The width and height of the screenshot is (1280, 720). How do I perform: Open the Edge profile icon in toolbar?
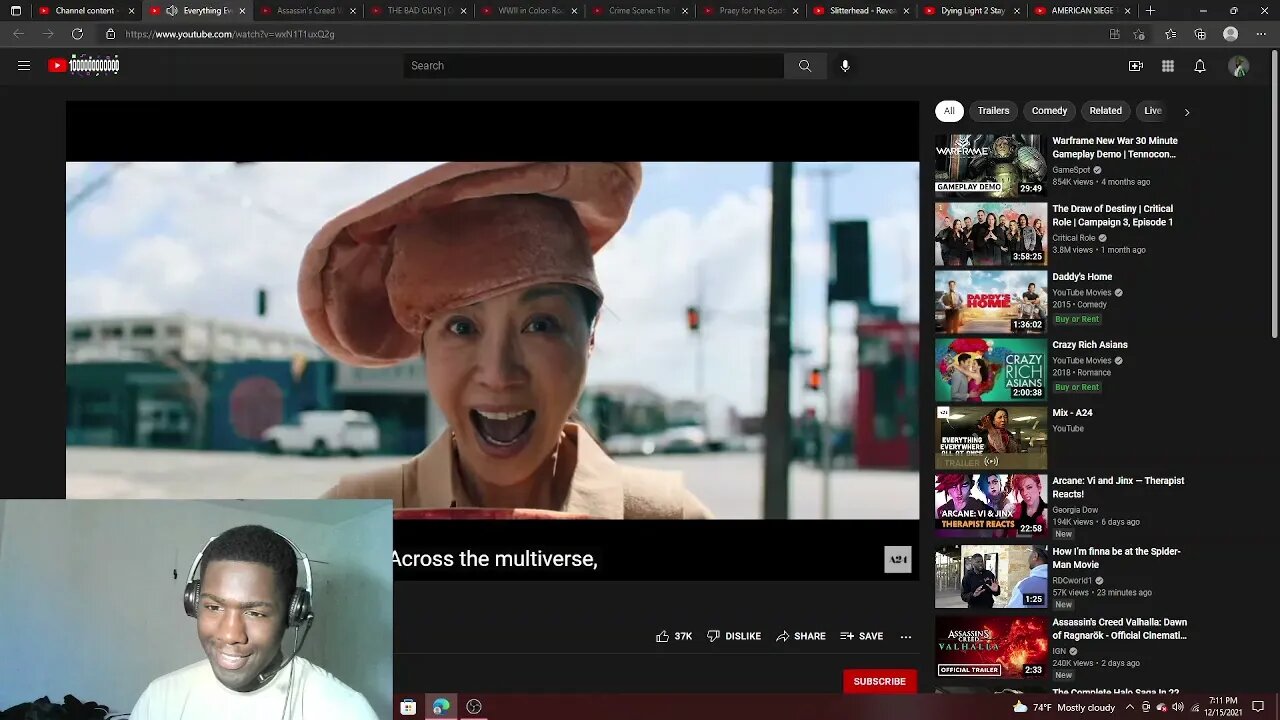pos(1231,34)
